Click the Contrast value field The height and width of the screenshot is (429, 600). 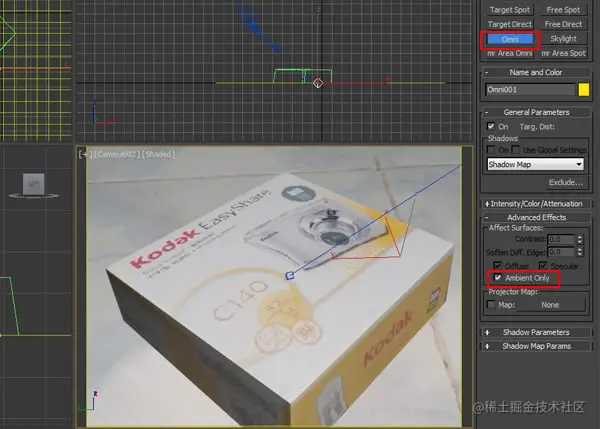[561, 240]
